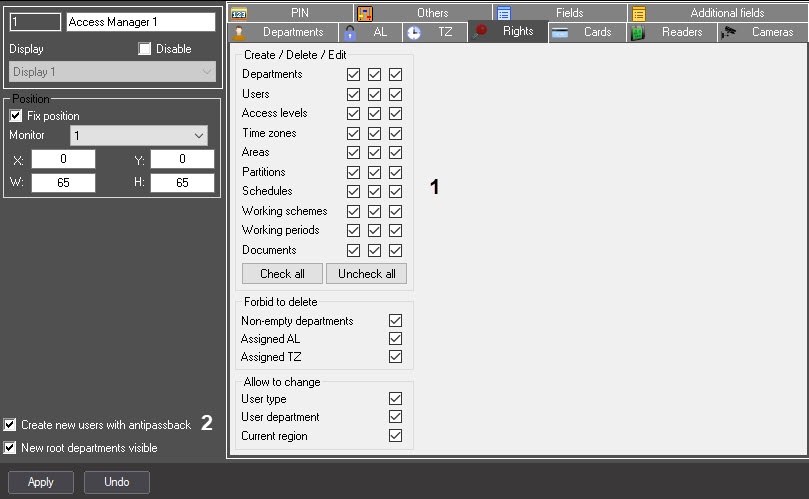
Task: Uncheck Areas delete right checkbox
Action: click(375, 153)
